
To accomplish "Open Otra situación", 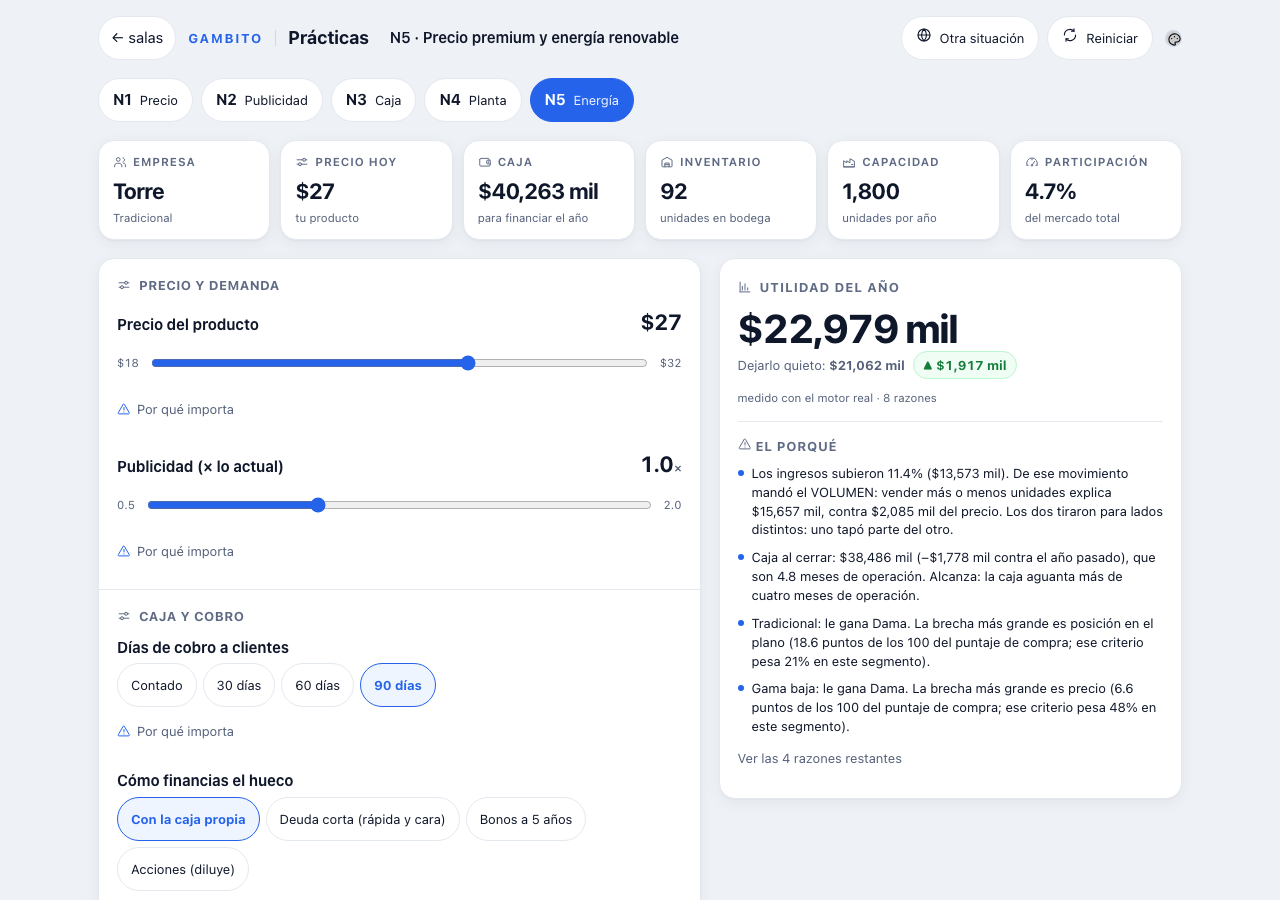I will 970,38.
